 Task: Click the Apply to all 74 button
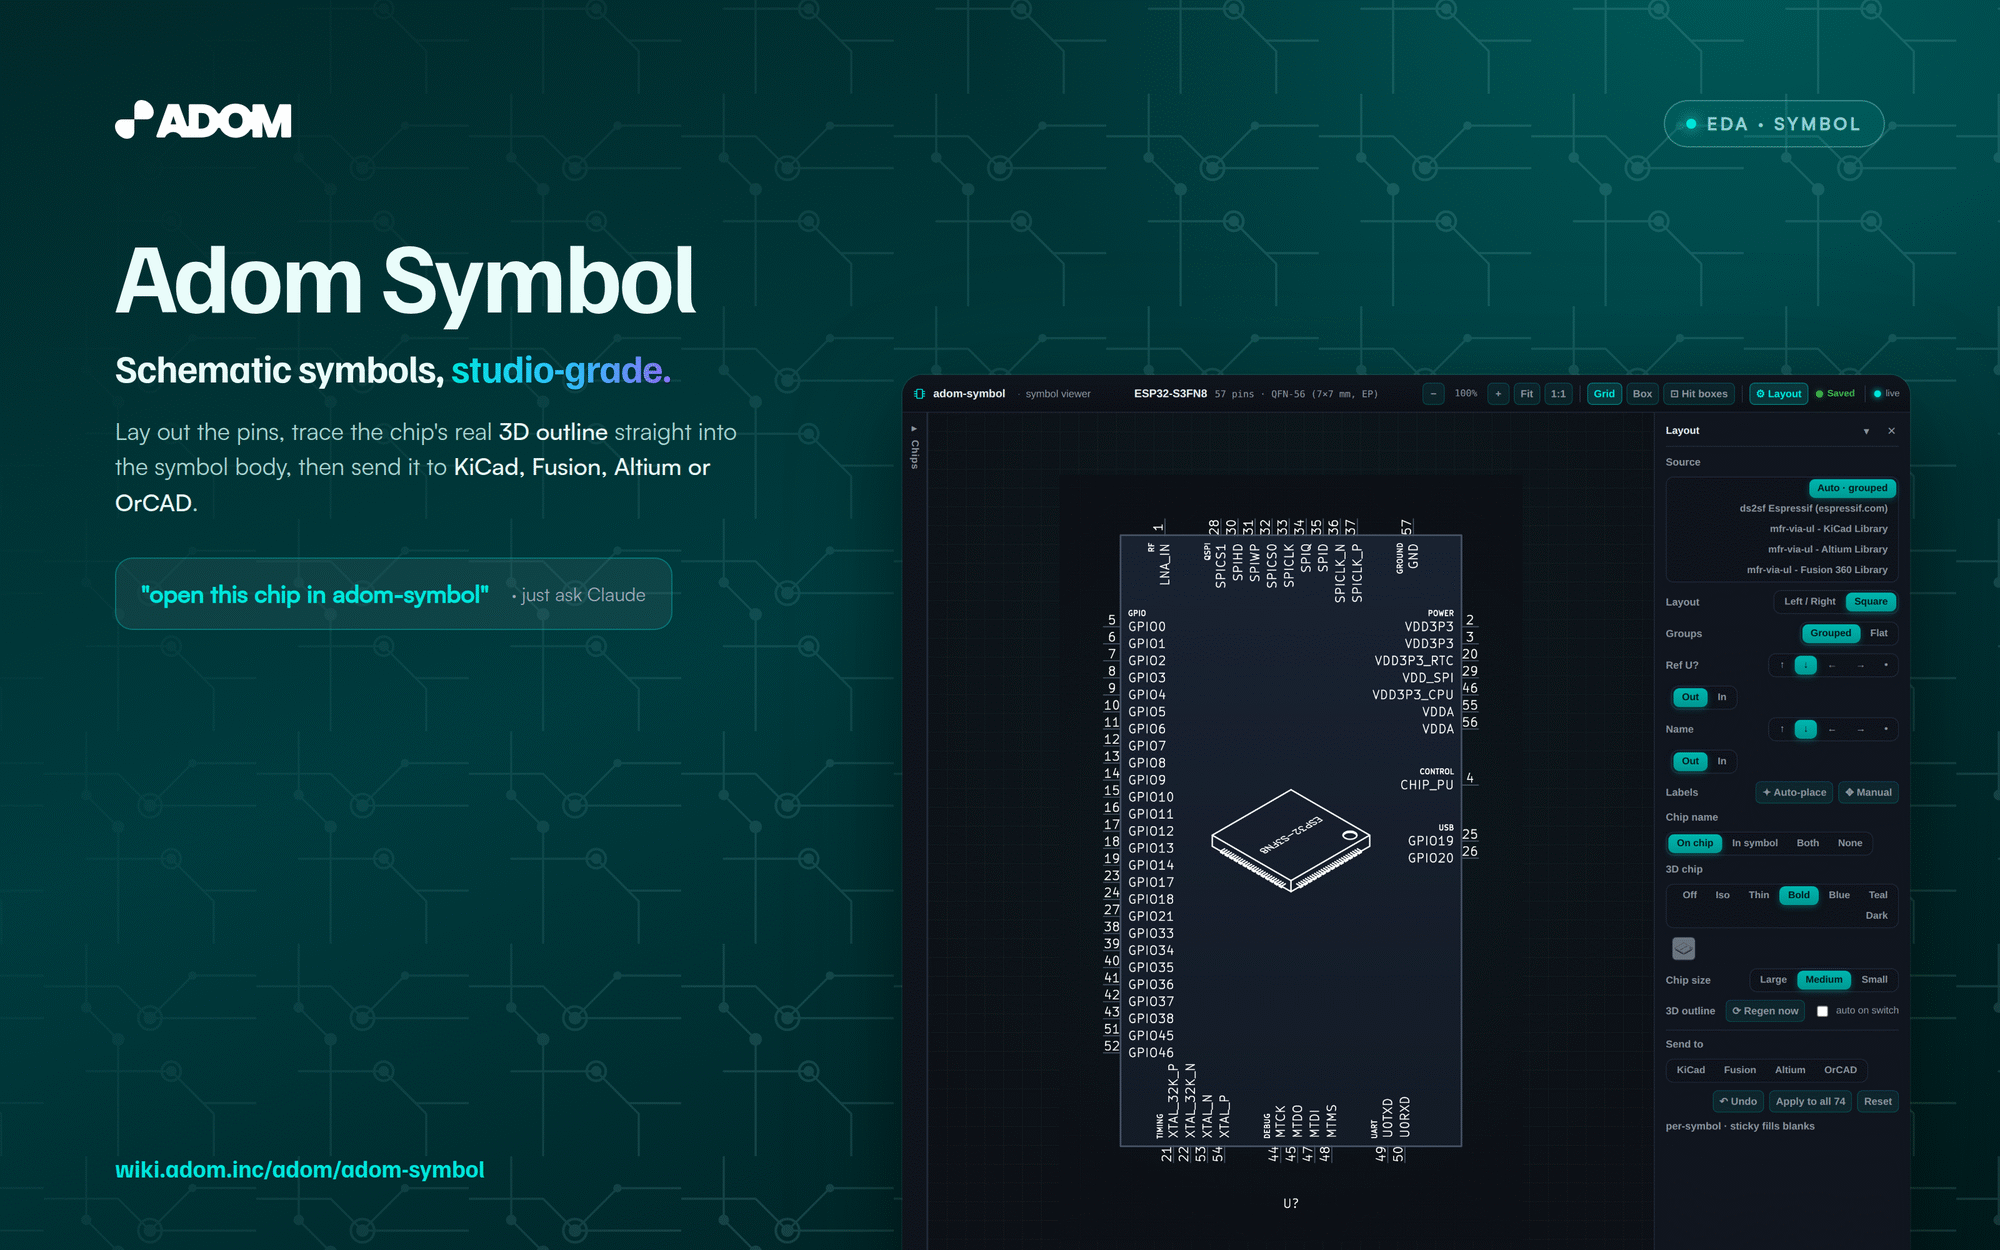[1810, 1101]
